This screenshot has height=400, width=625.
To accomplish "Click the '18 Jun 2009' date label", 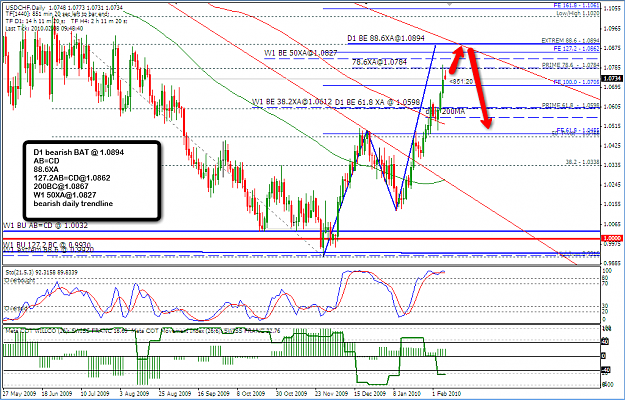I will (x=59, y=393).
